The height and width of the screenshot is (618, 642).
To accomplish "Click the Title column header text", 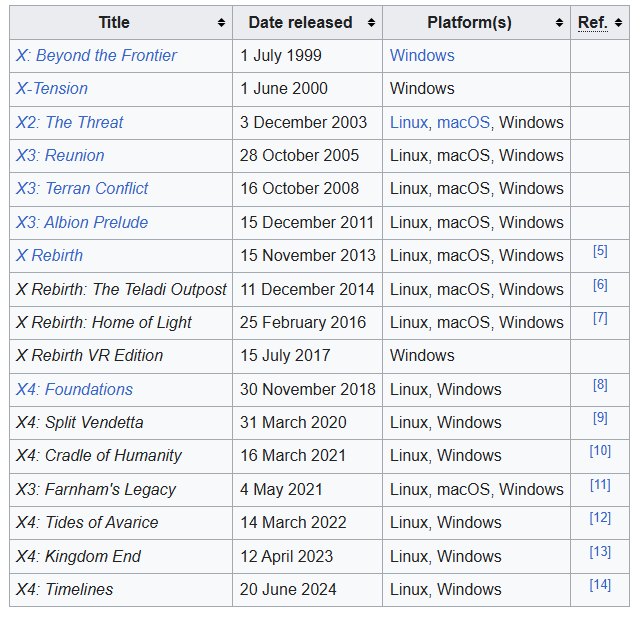I will (114, 23).
